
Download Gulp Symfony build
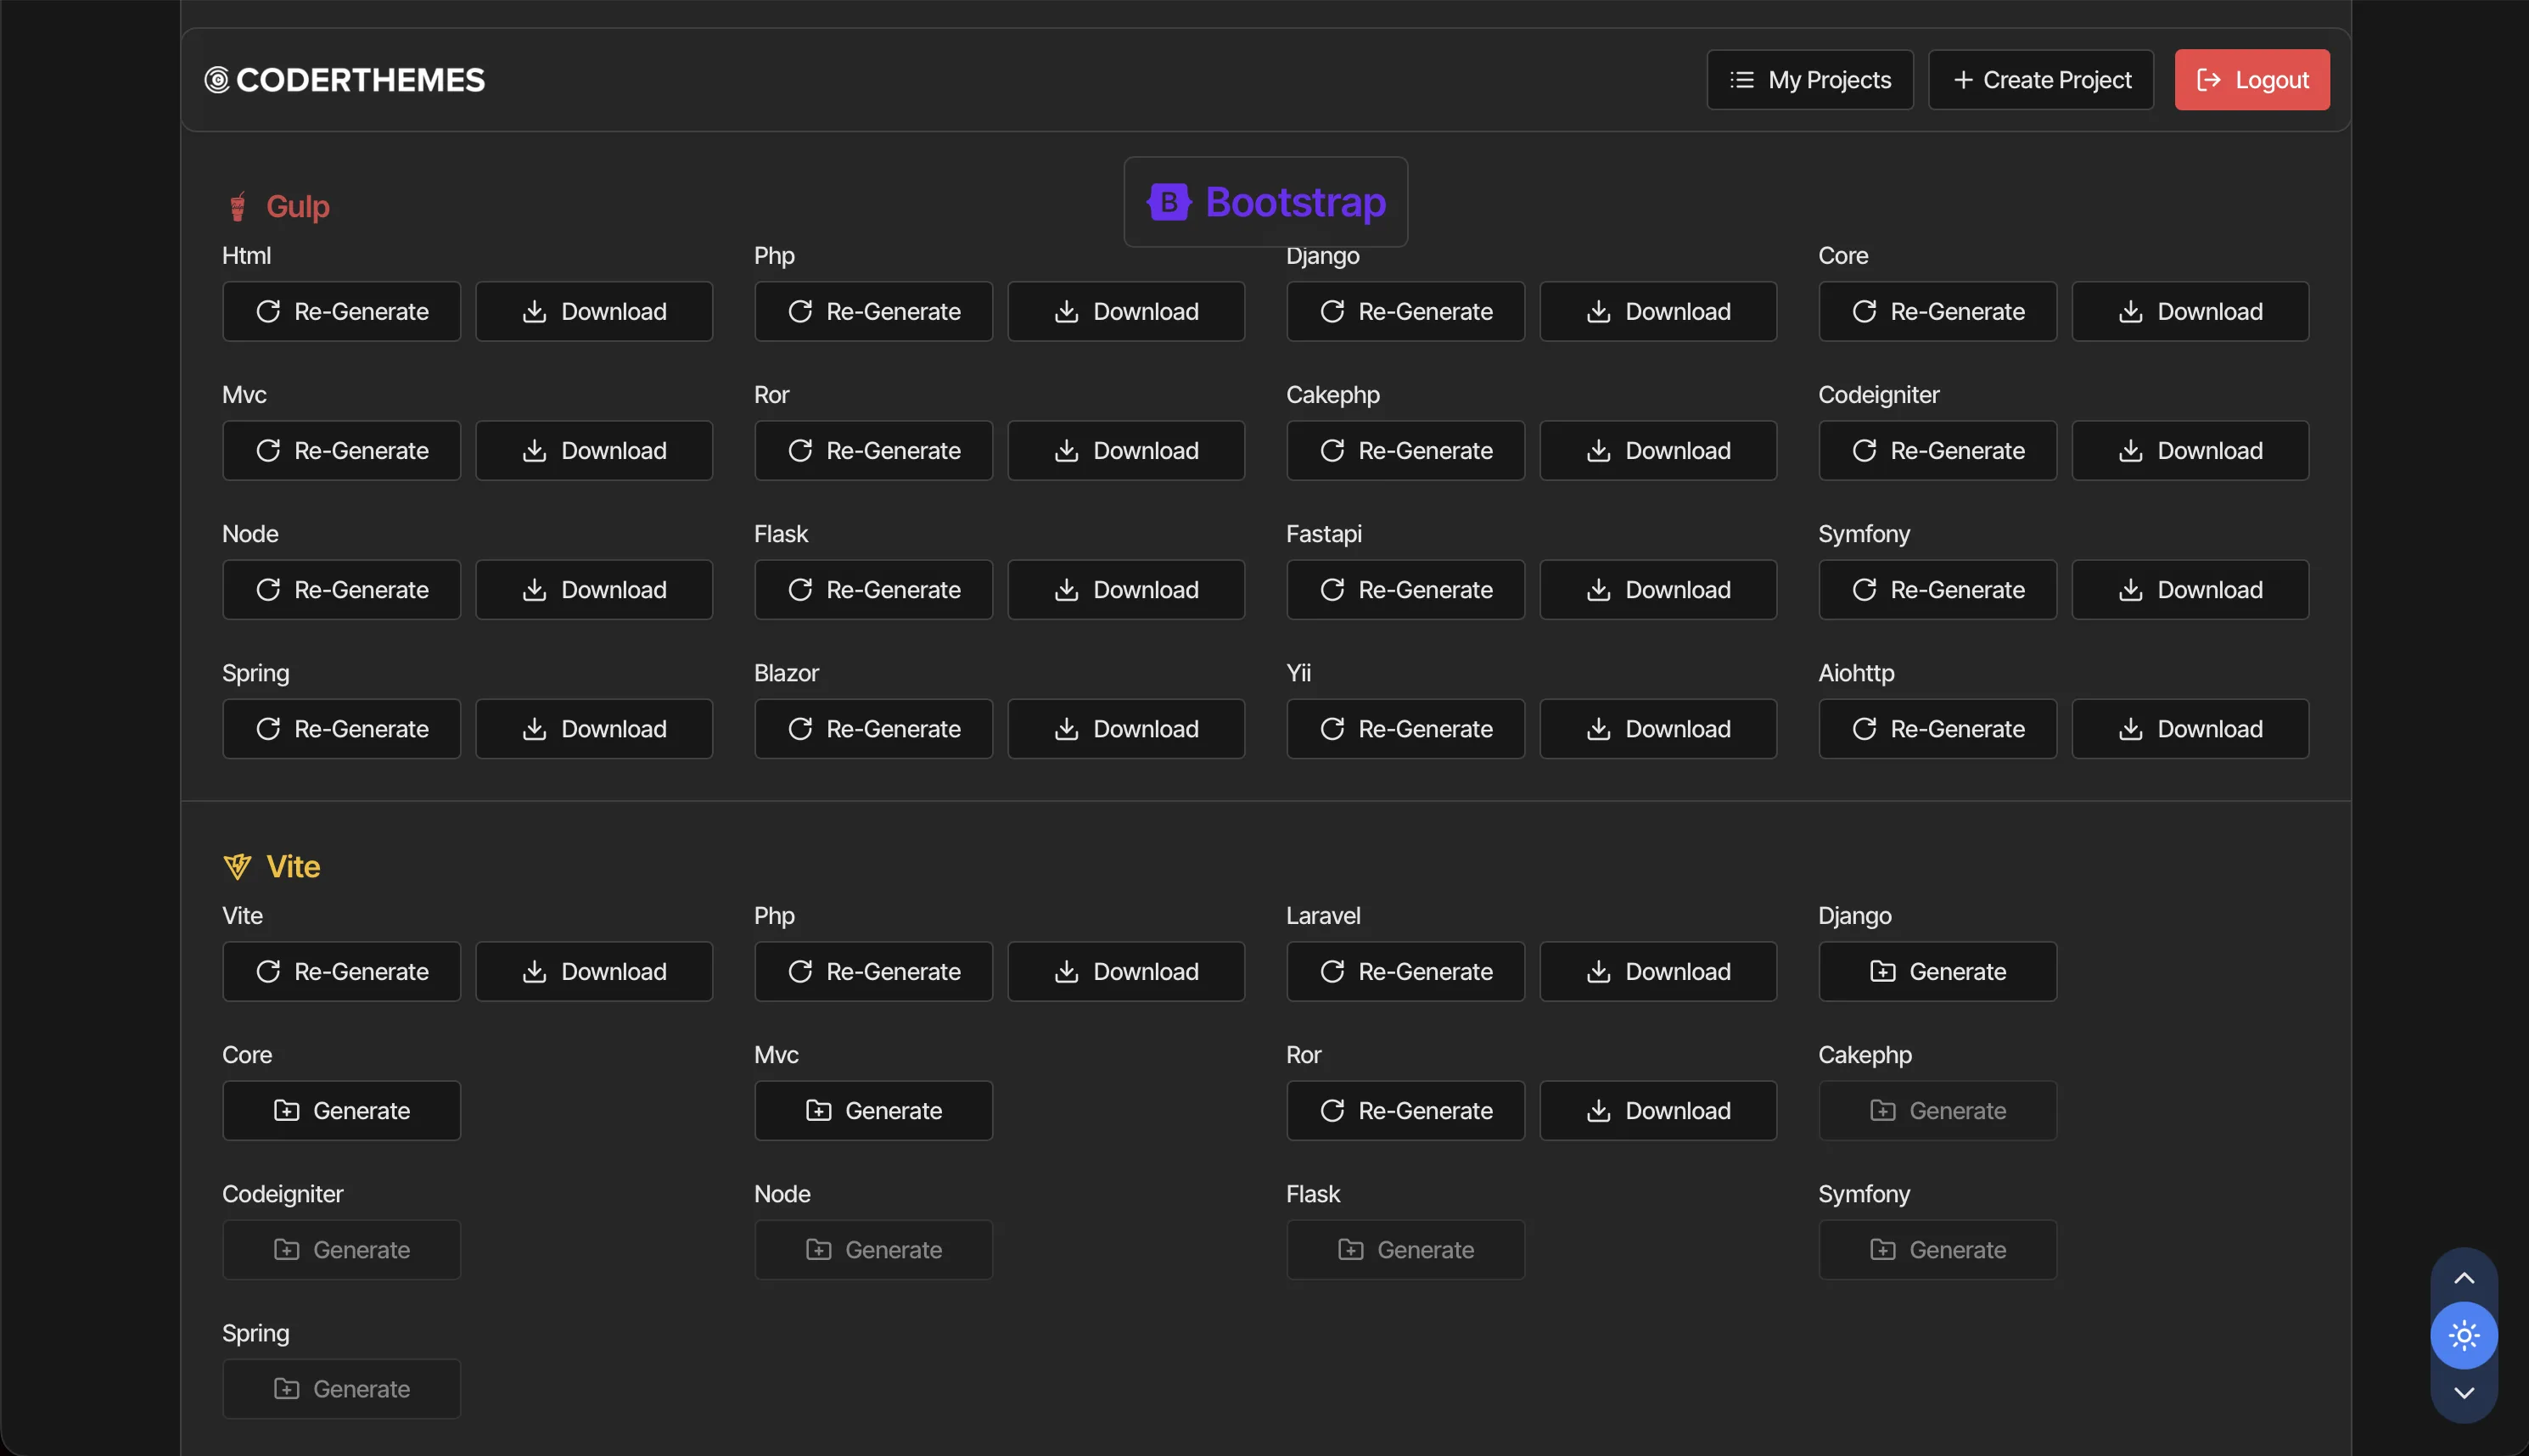pos(2190,589)
